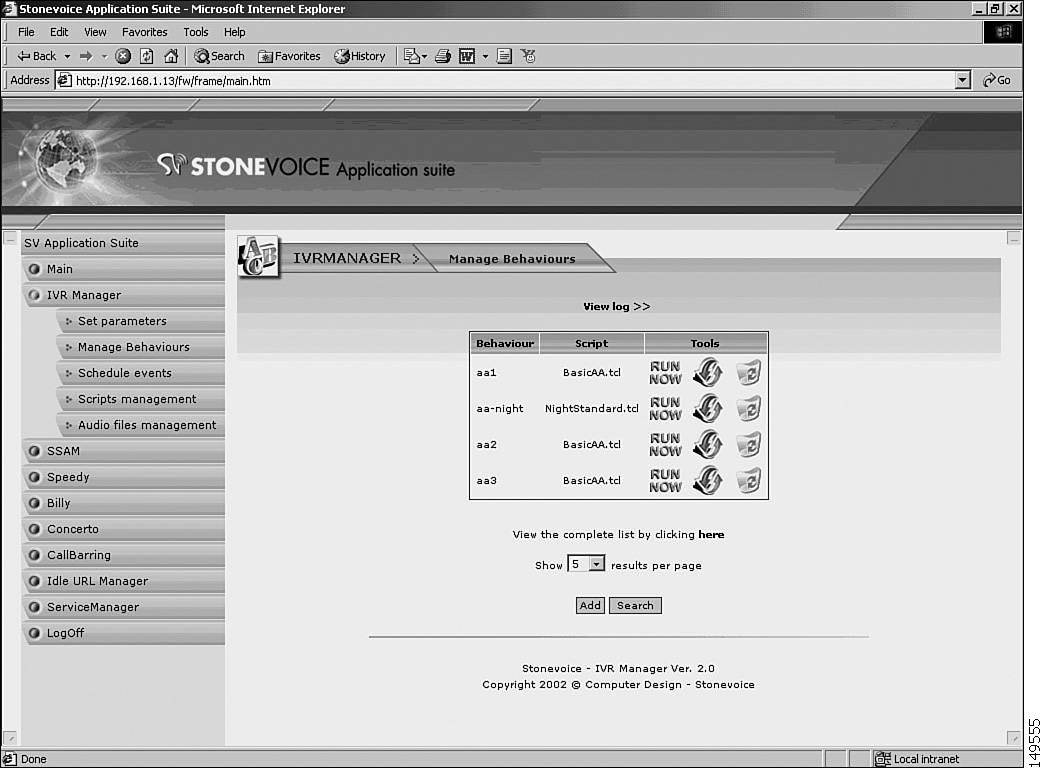Click History in the browser toolbar
Screen dimensions: 1041x768
click(360, 56)
